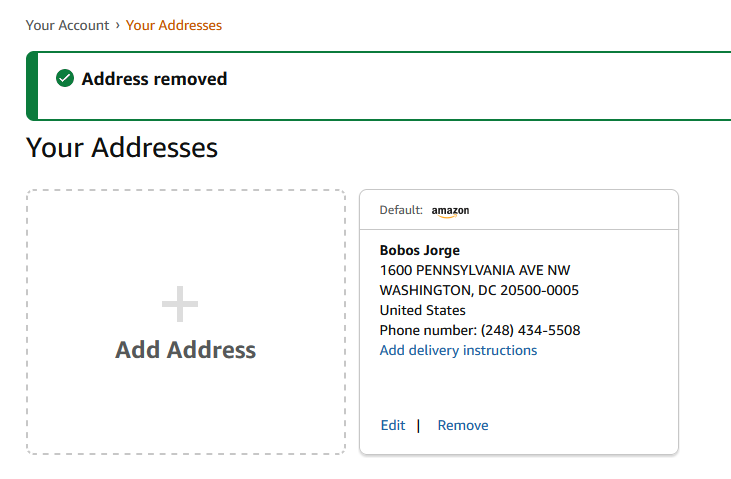Image resolution: width=731 pixels, height=479 pixels.
Task: Click the green success checkmark icon
Action: coord(65,78)
